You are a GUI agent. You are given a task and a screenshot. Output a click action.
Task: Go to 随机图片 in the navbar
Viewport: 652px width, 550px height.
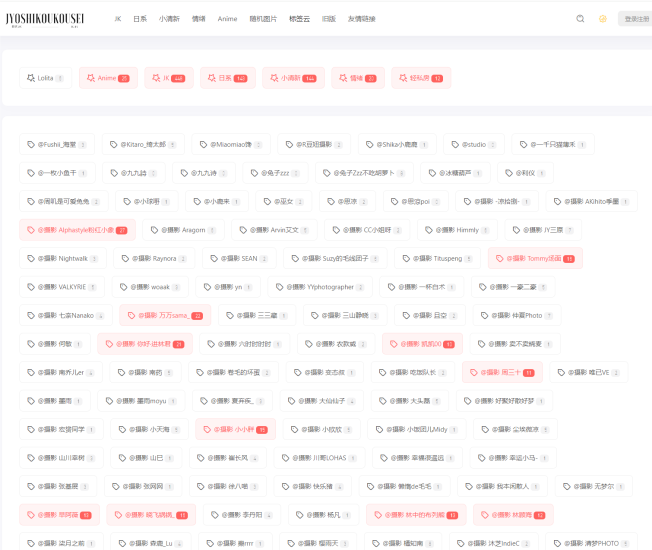(263, 18)
